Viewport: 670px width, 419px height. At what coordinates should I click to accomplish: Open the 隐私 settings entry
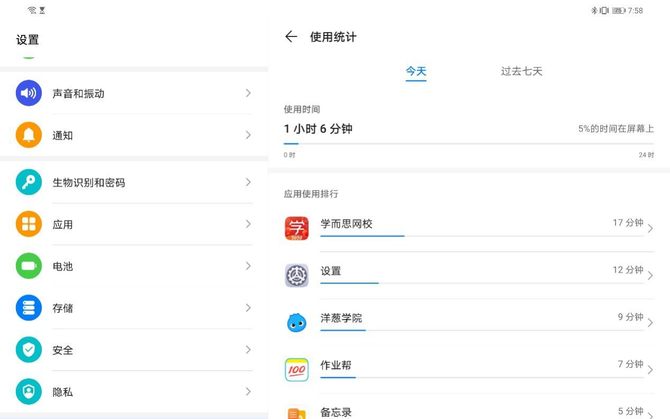pos(63,392)
